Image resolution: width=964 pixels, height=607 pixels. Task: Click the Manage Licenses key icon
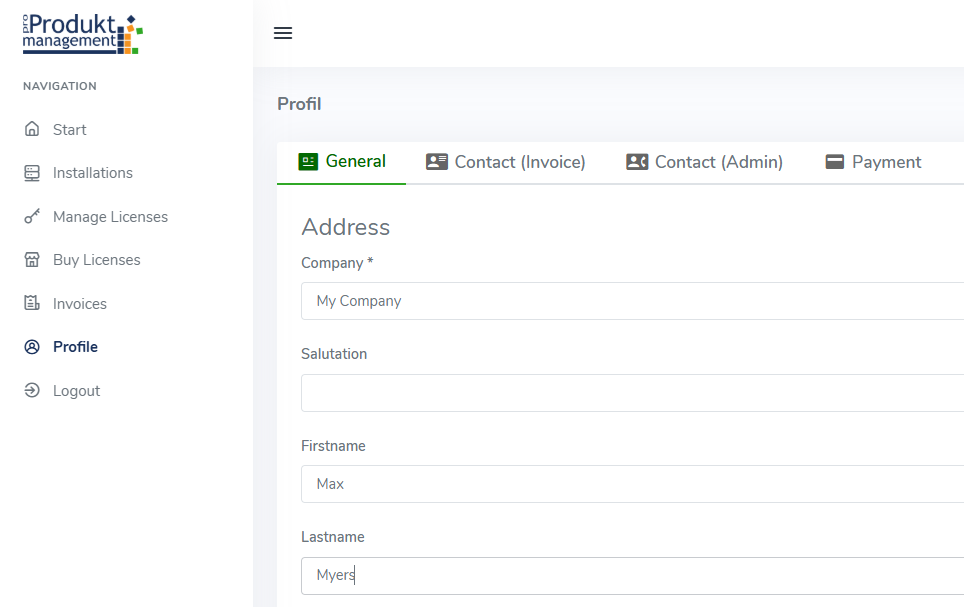pyautogui.click(x=32, y=217)
